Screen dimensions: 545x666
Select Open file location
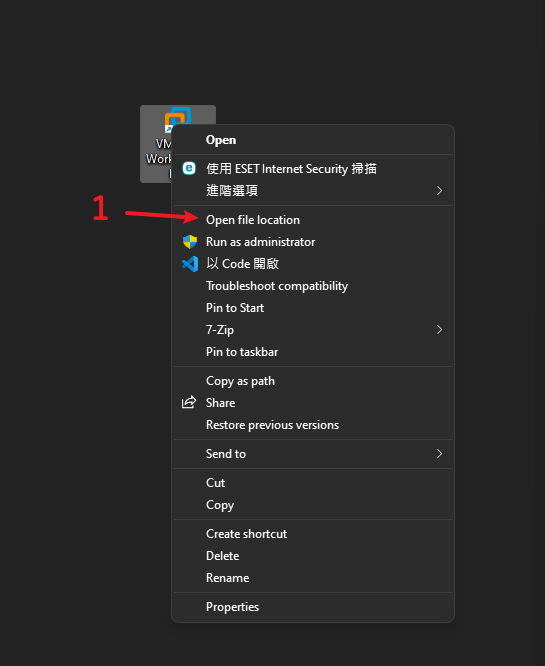click(313, 220)
